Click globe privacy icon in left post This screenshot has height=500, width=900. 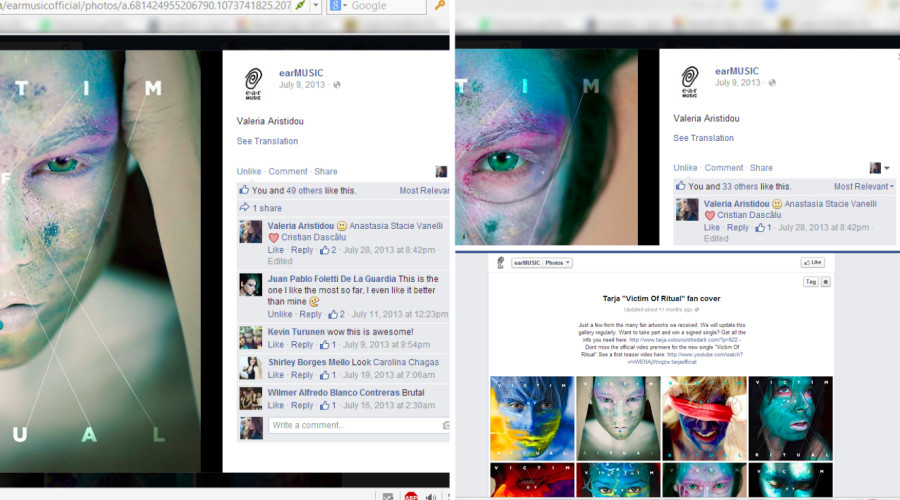click(337, 85)
